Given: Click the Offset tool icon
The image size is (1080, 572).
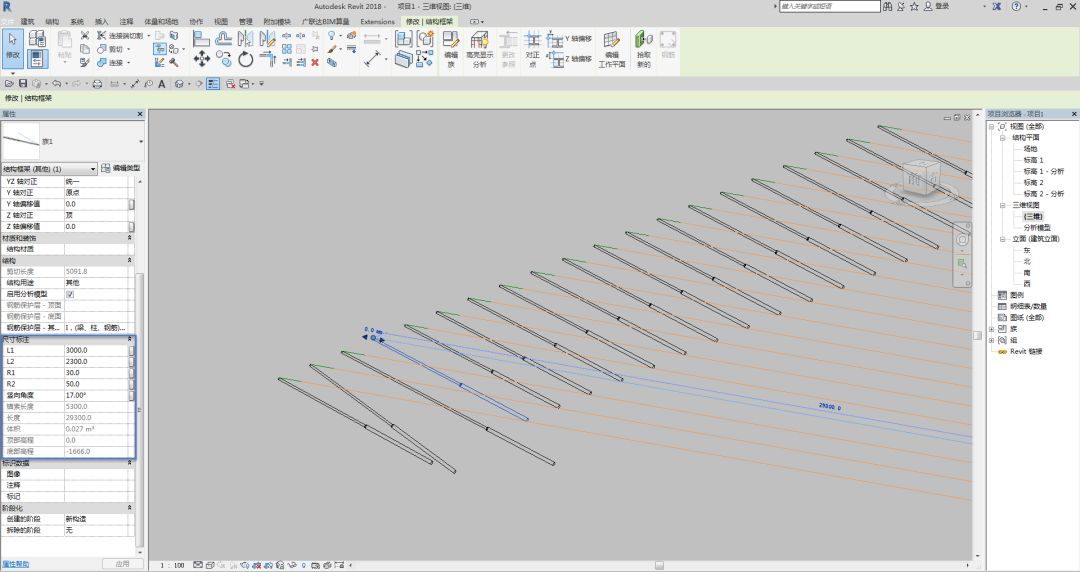Looking at the screenshot, I should 224,39.
